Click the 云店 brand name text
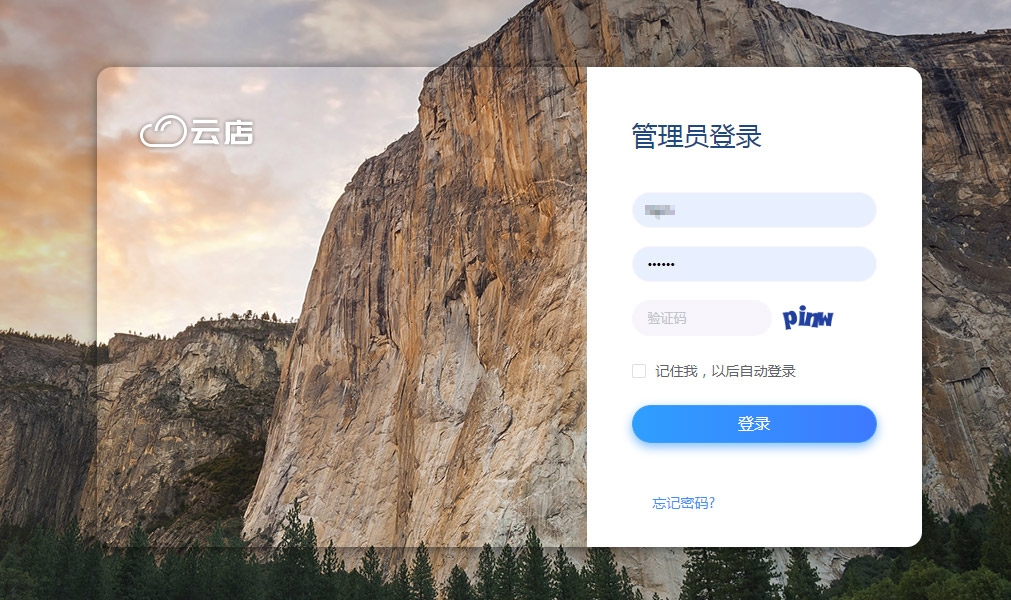Viewport: 1011px width, 600px height. point(222,133)
